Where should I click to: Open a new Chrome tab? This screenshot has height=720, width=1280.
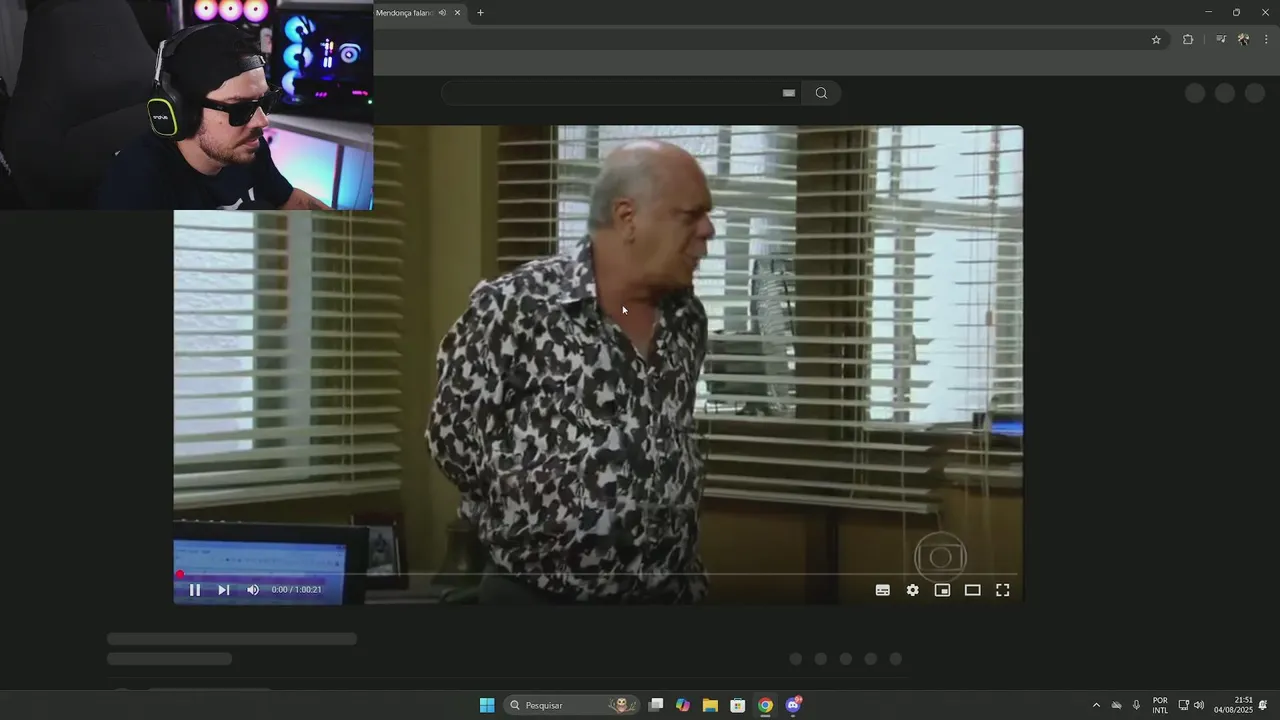point(480,13)
